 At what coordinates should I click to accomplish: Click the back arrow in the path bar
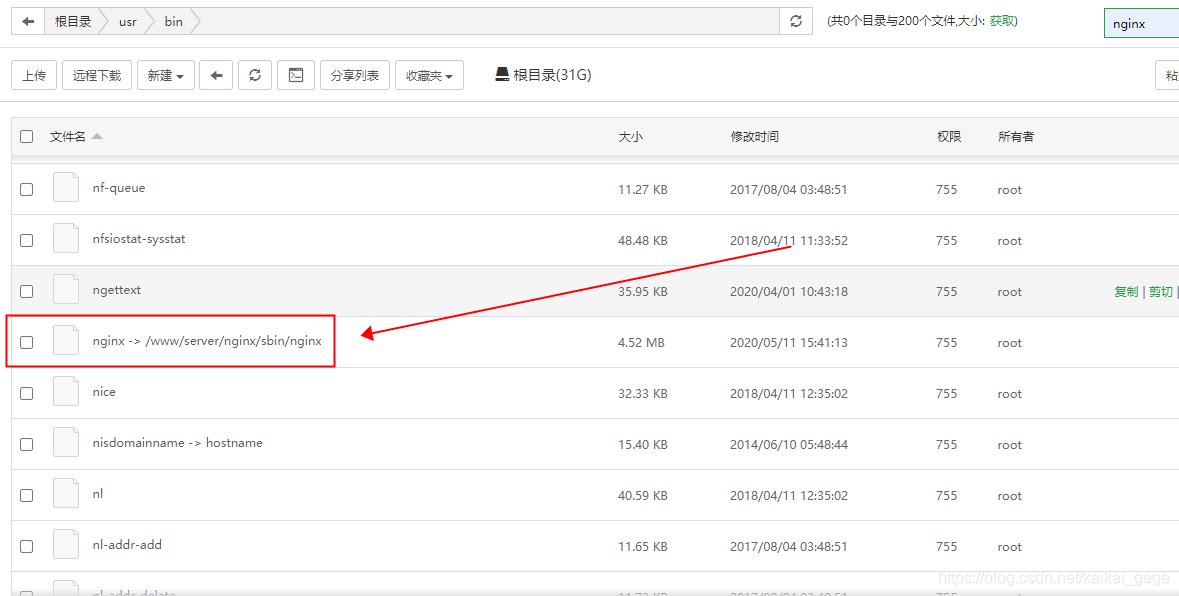[x=28, y=22]
